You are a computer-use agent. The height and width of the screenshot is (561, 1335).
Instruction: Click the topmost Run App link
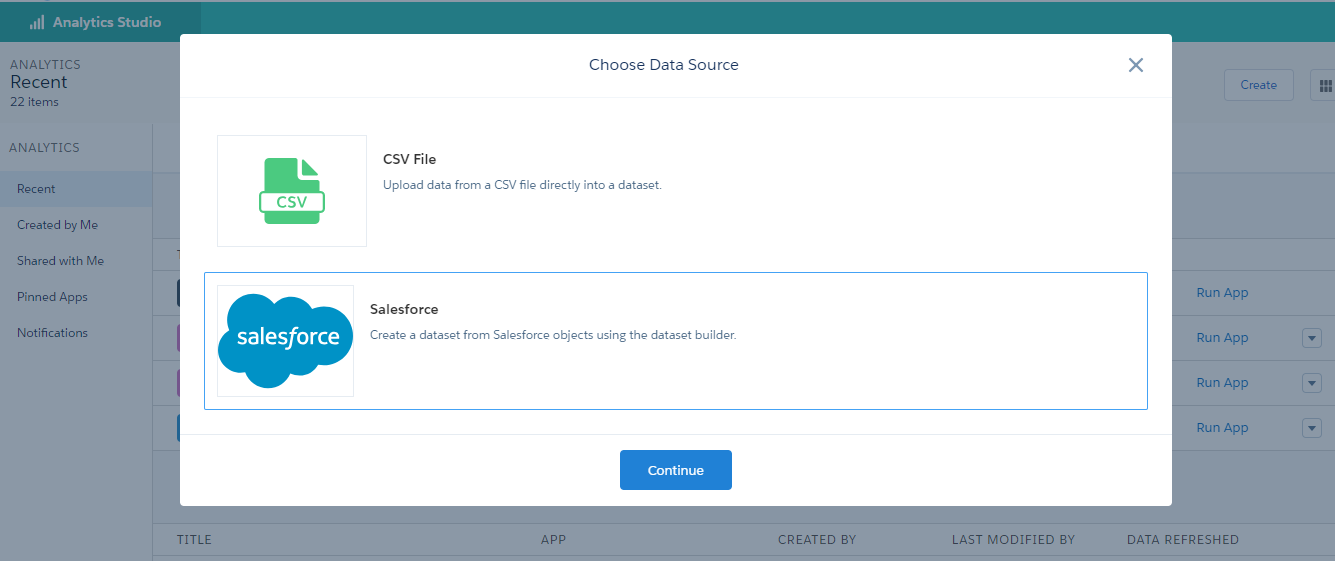click(1222, 293)
